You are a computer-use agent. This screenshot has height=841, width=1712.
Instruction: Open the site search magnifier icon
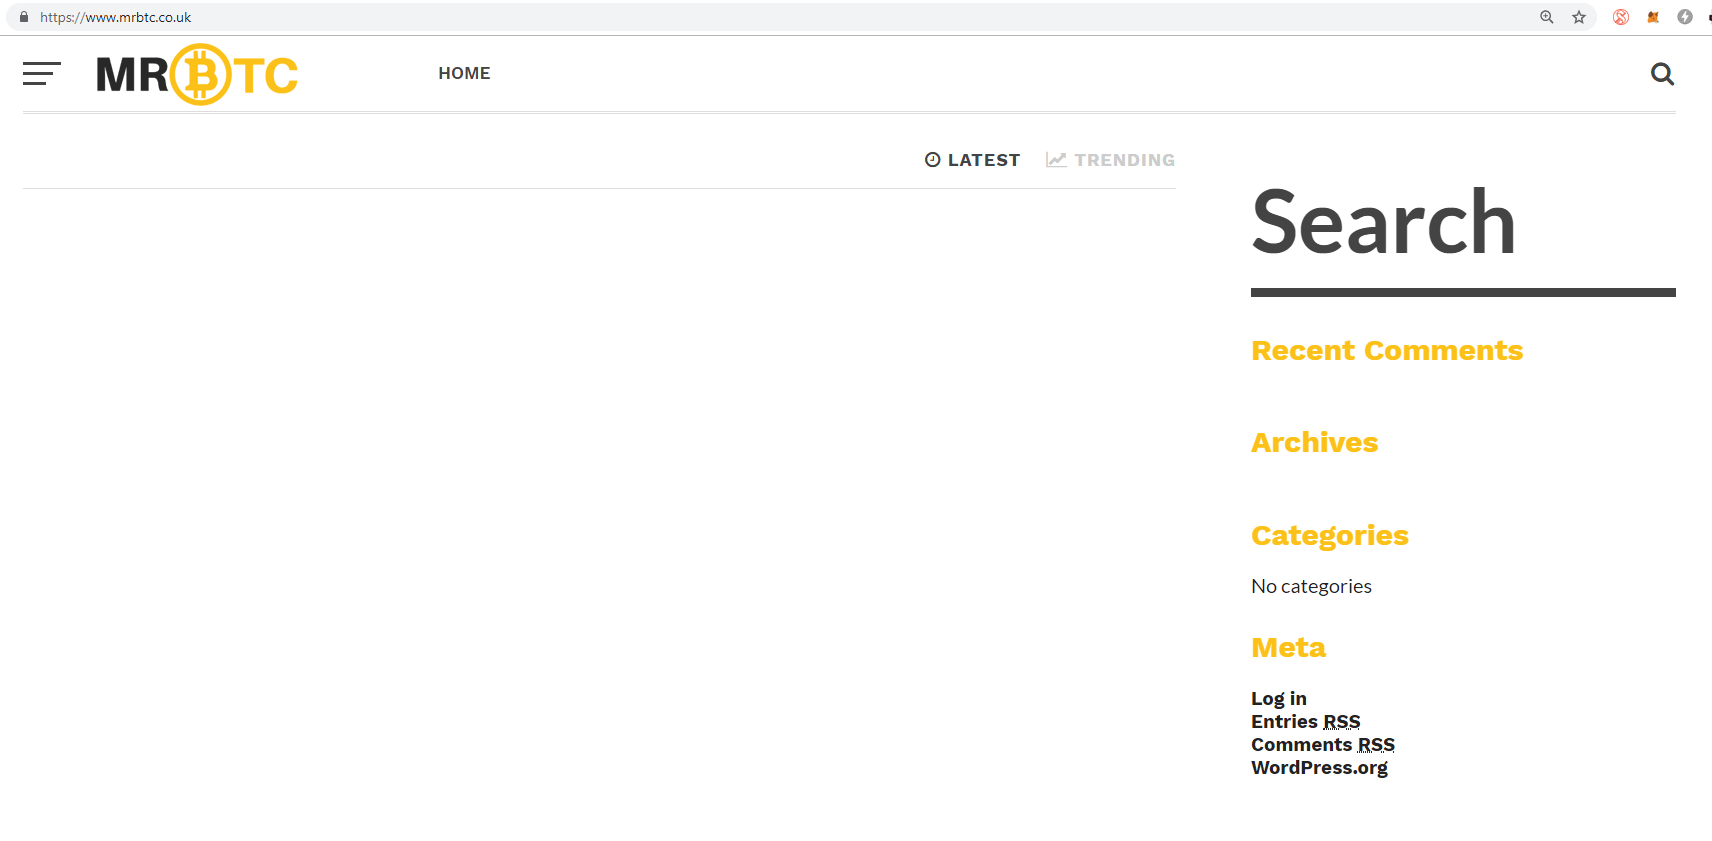(1662, 74)
